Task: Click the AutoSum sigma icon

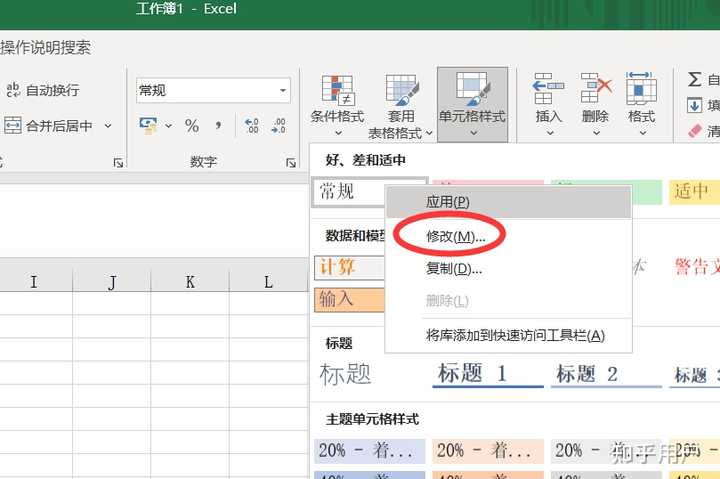Action: (695, 79)
